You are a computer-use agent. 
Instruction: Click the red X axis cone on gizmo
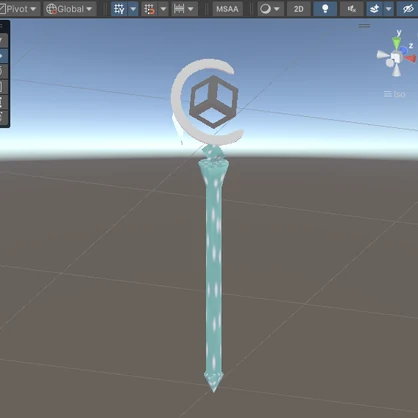pos(411,59)
